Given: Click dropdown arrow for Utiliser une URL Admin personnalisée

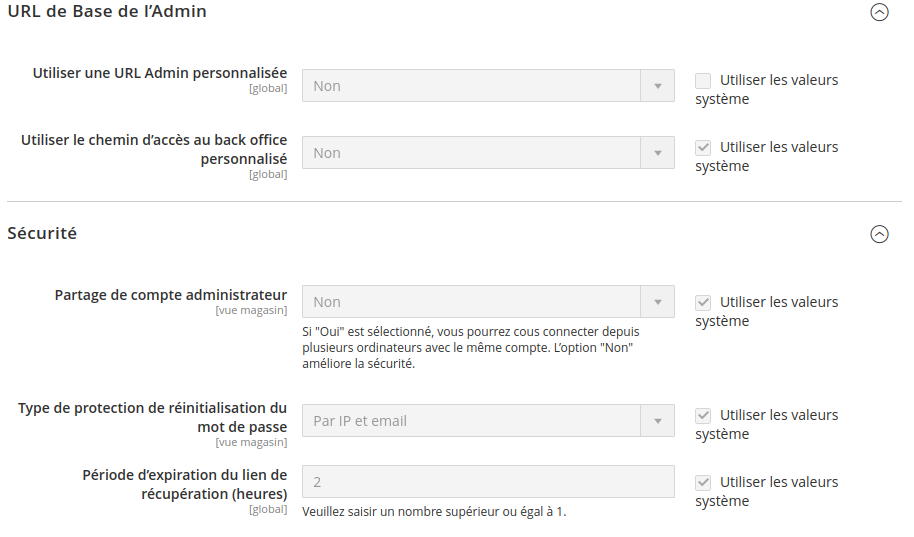Looking at the screenshot, I should pos(657,86).
